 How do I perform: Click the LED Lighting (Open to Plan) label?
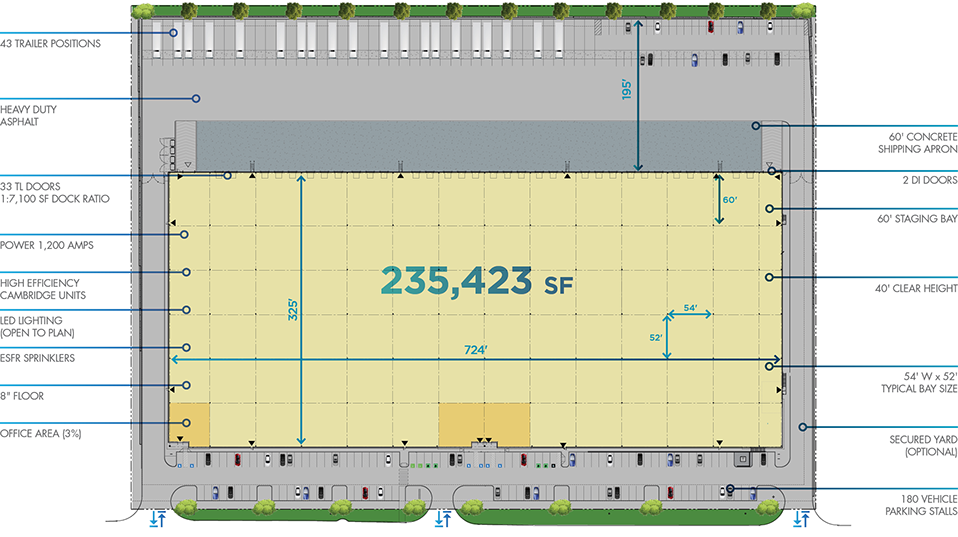tap(38, 326)
